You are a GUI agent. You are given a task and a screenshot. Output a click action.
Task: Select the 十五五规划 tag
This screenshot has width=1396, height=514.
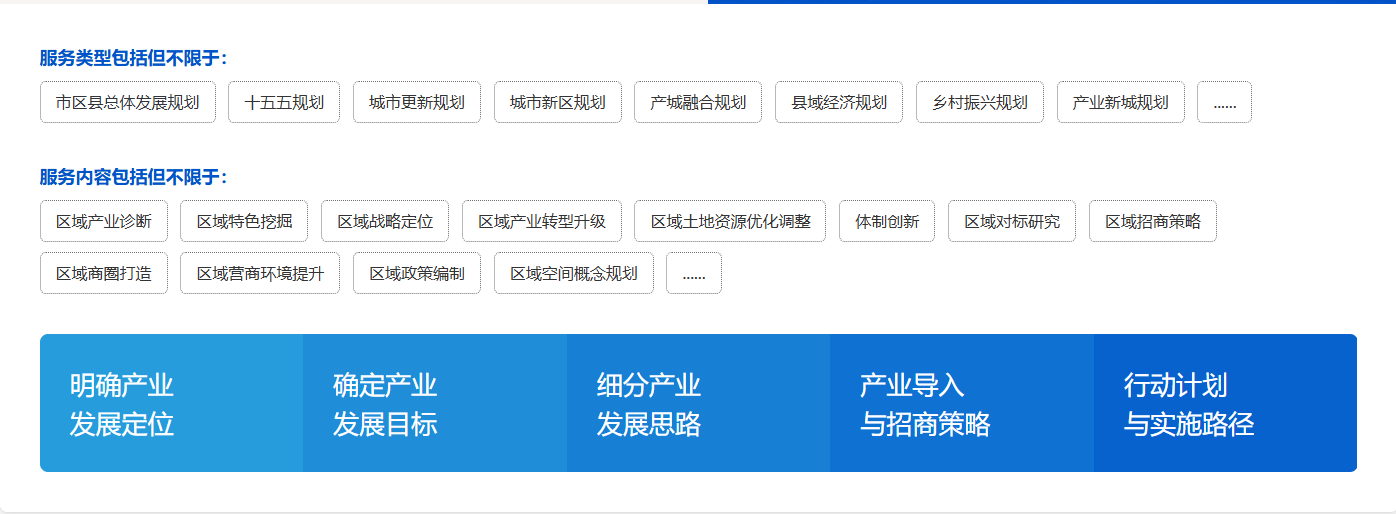(284, 102)
